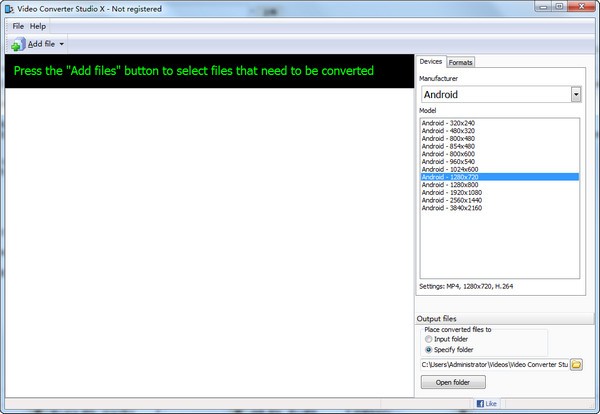Switch to the Formats tab
Screen dimensions: 600x414
[x=461, y=62]
